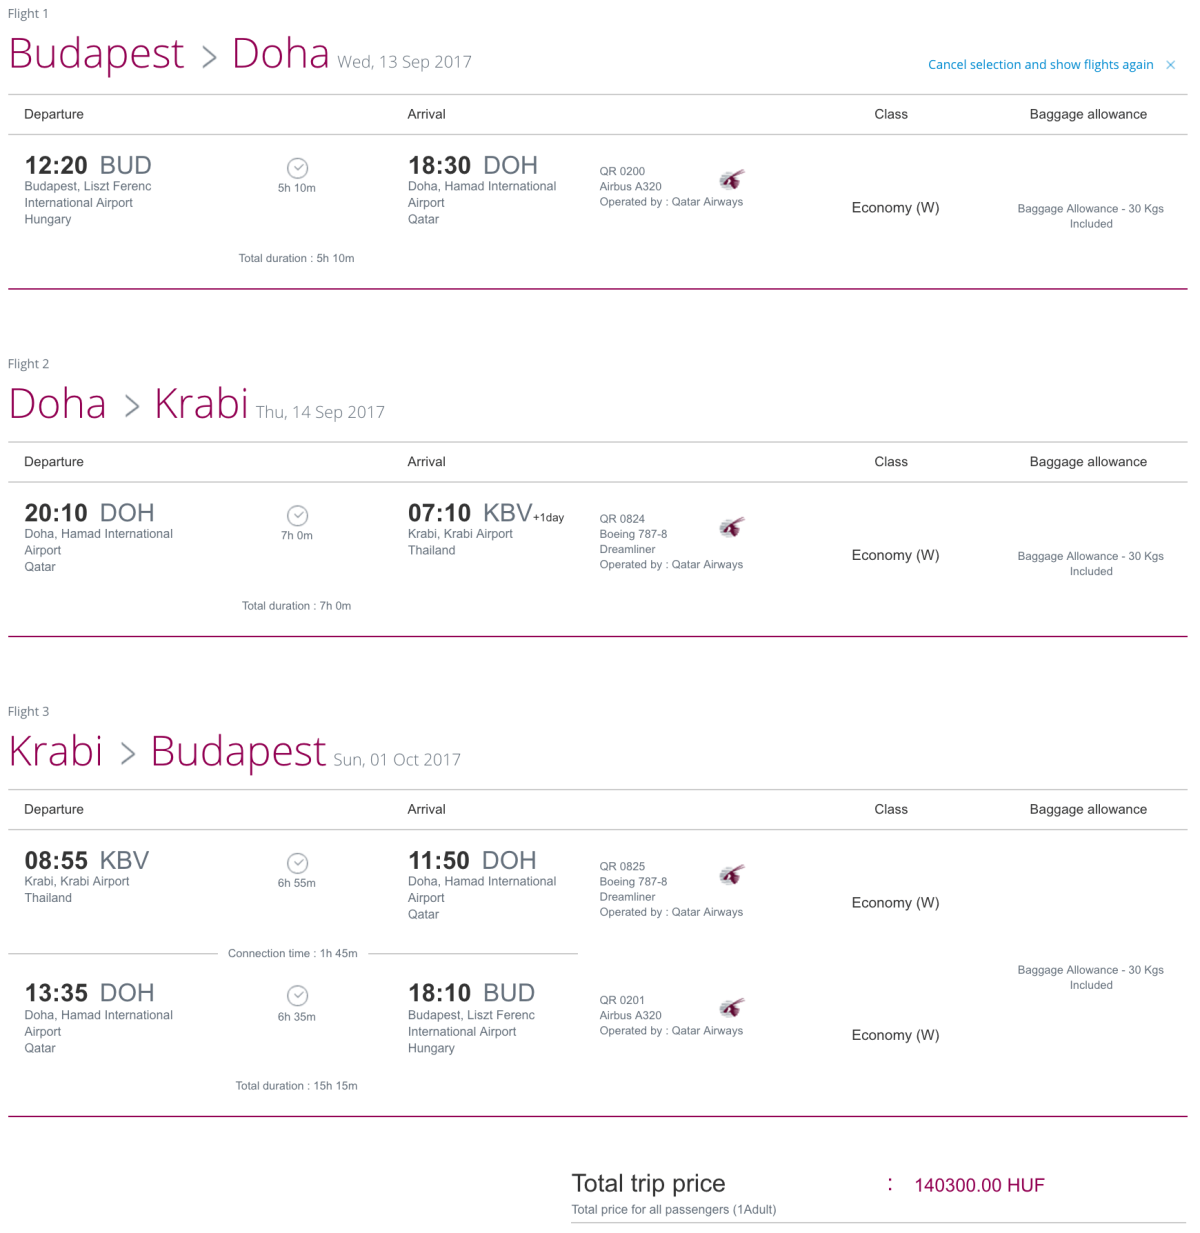The height and width of the screenshot is (1233, 1200).
Task: Click the QR 0200 flight number
Action: pos(622,171)
